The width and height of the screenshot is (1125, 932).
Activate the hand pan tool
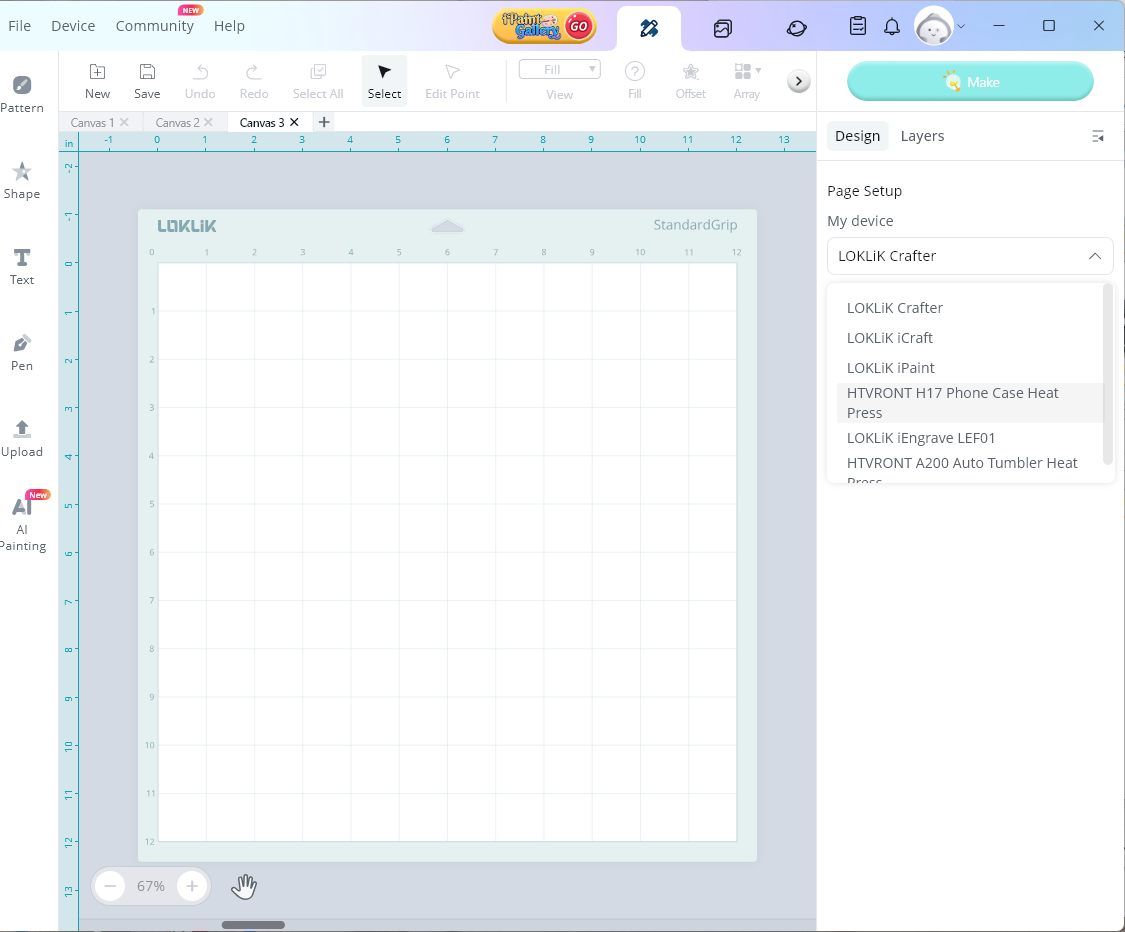click(x=244, y=886)
